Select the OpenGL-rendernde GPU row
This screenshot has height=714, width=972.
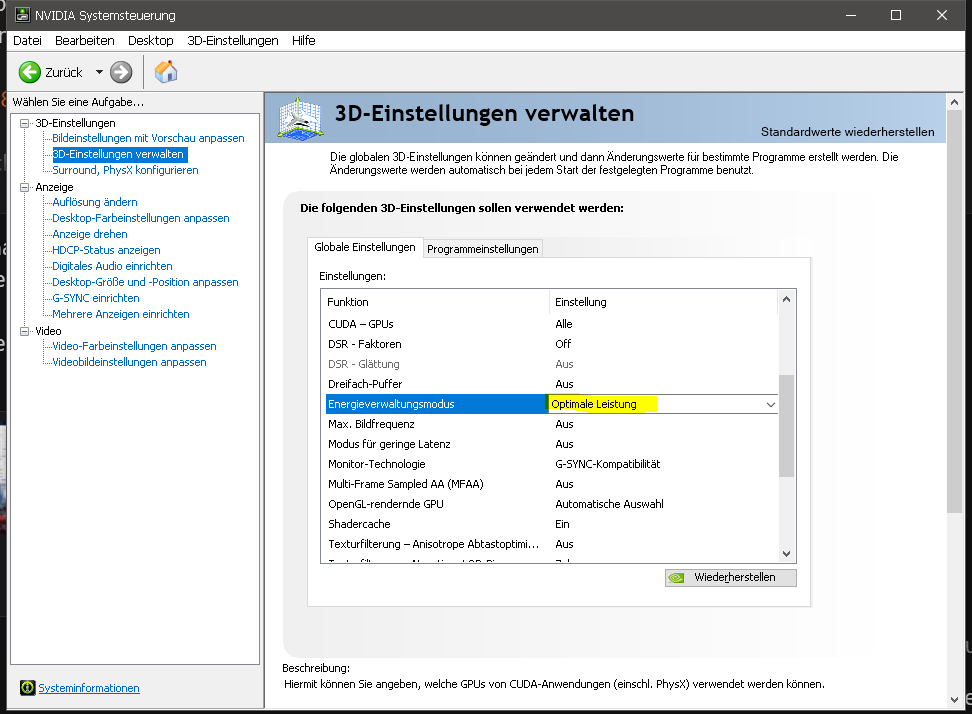(552, 505)
